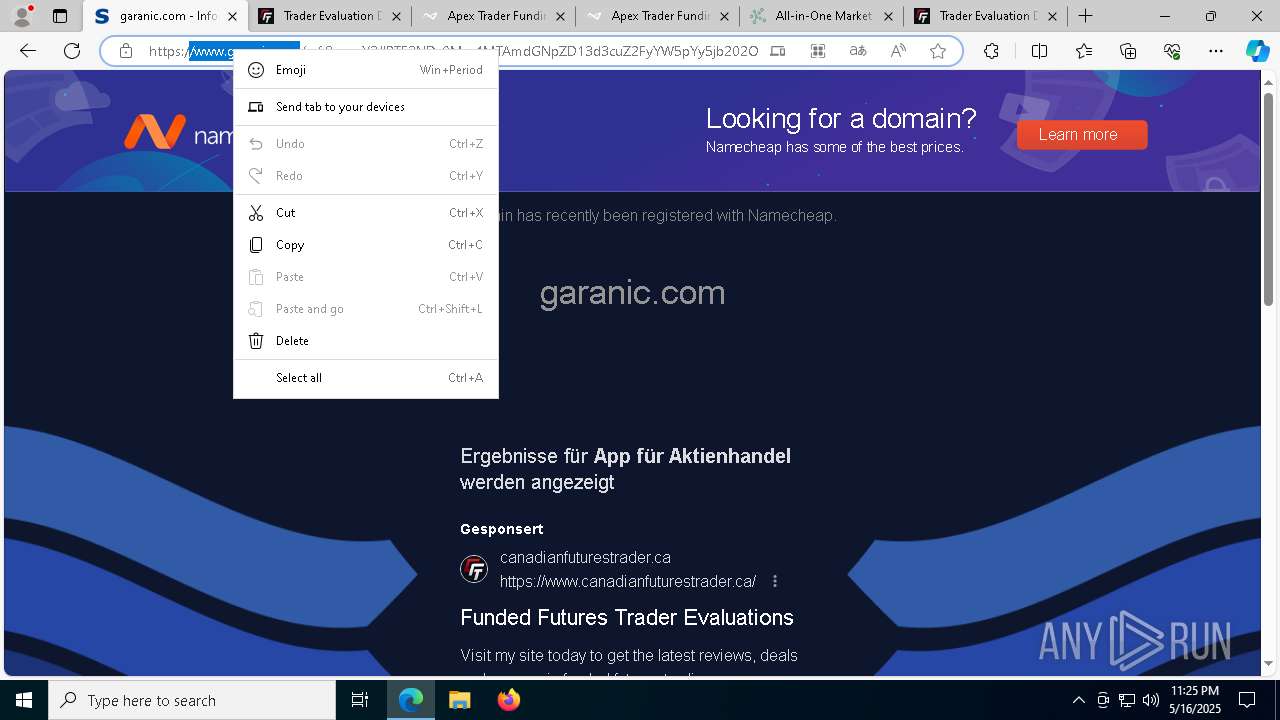
Task: Open Funded Futures Trader Evaluations headline
Action: pyautogui.click(x=627, y=618)
